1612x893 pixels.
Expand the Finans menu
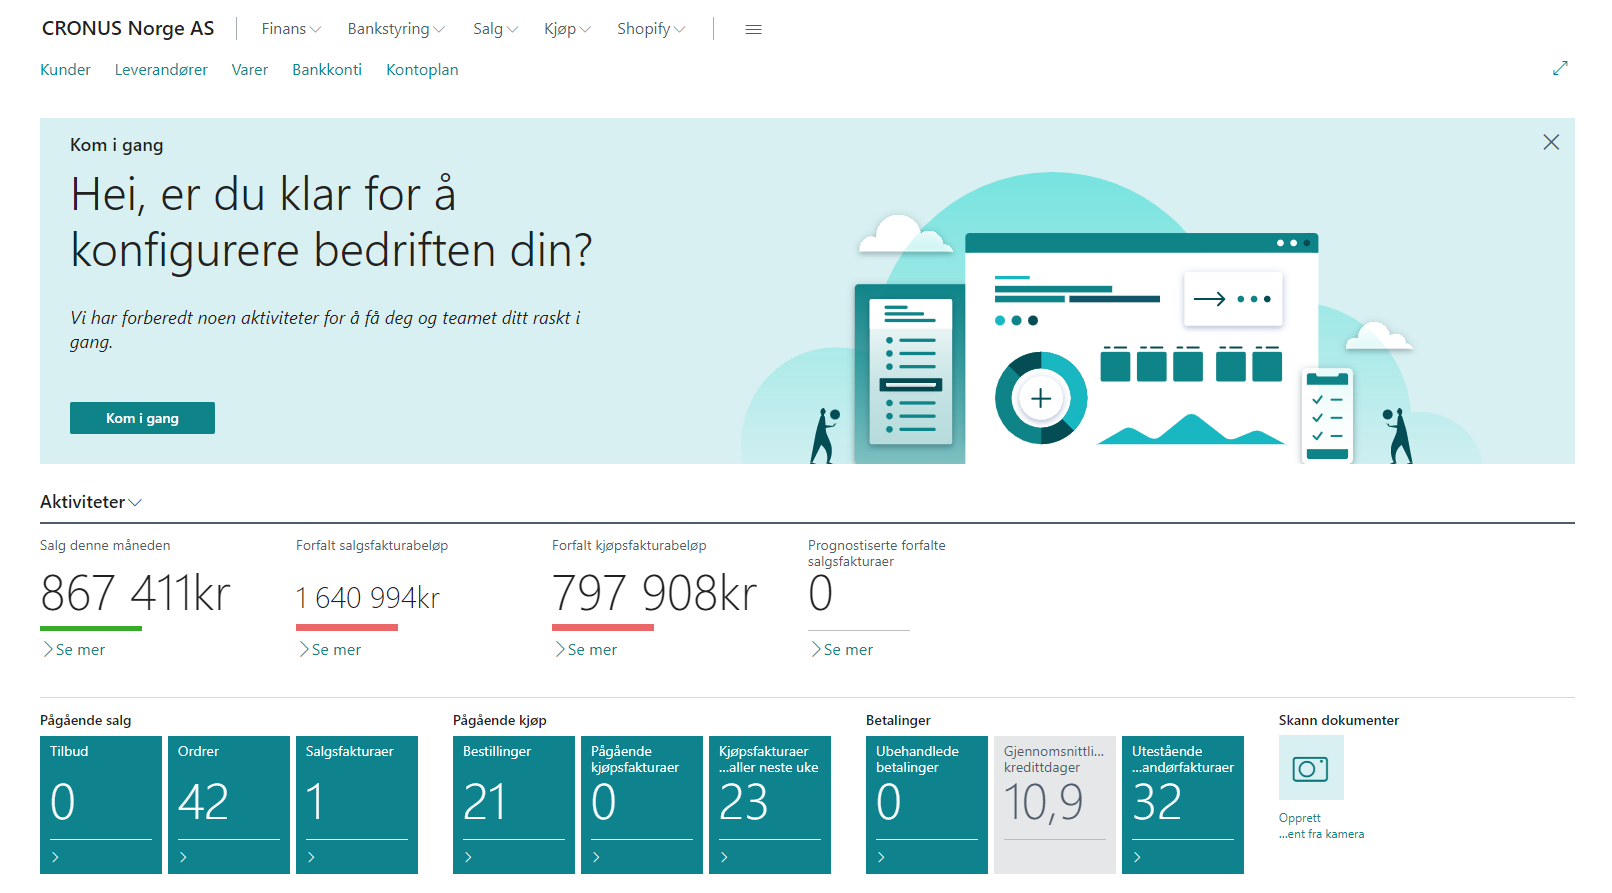click(x=290, y=29)
